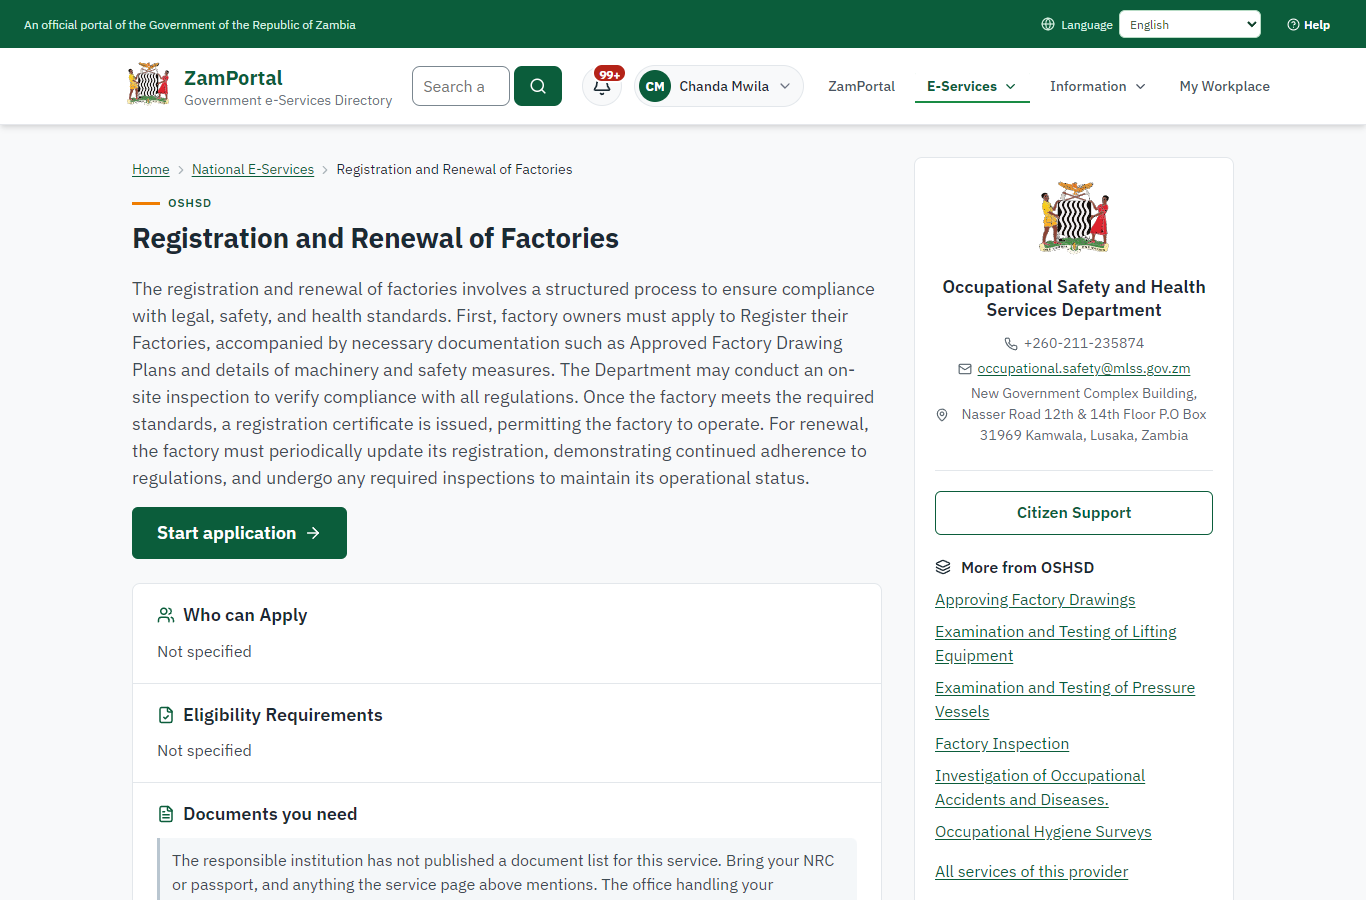1366x900 pixels.
Task: Expand the Information menu
Action: [x=1098, y=86]
